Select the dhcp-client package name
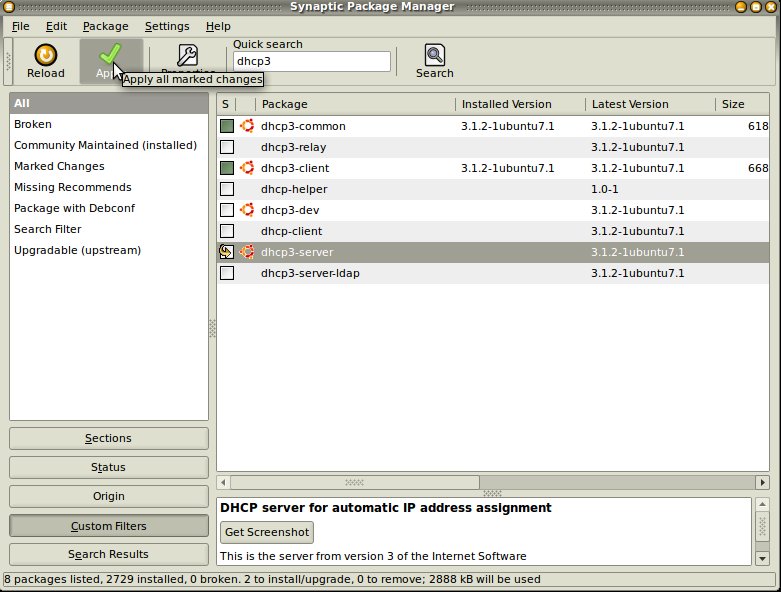 pos(291,232)
